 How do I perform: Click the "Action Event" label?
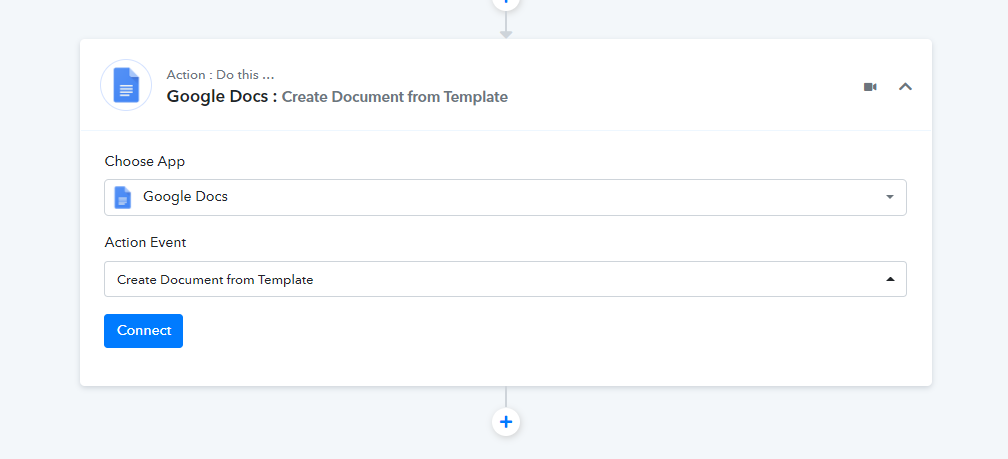(145, 243)
